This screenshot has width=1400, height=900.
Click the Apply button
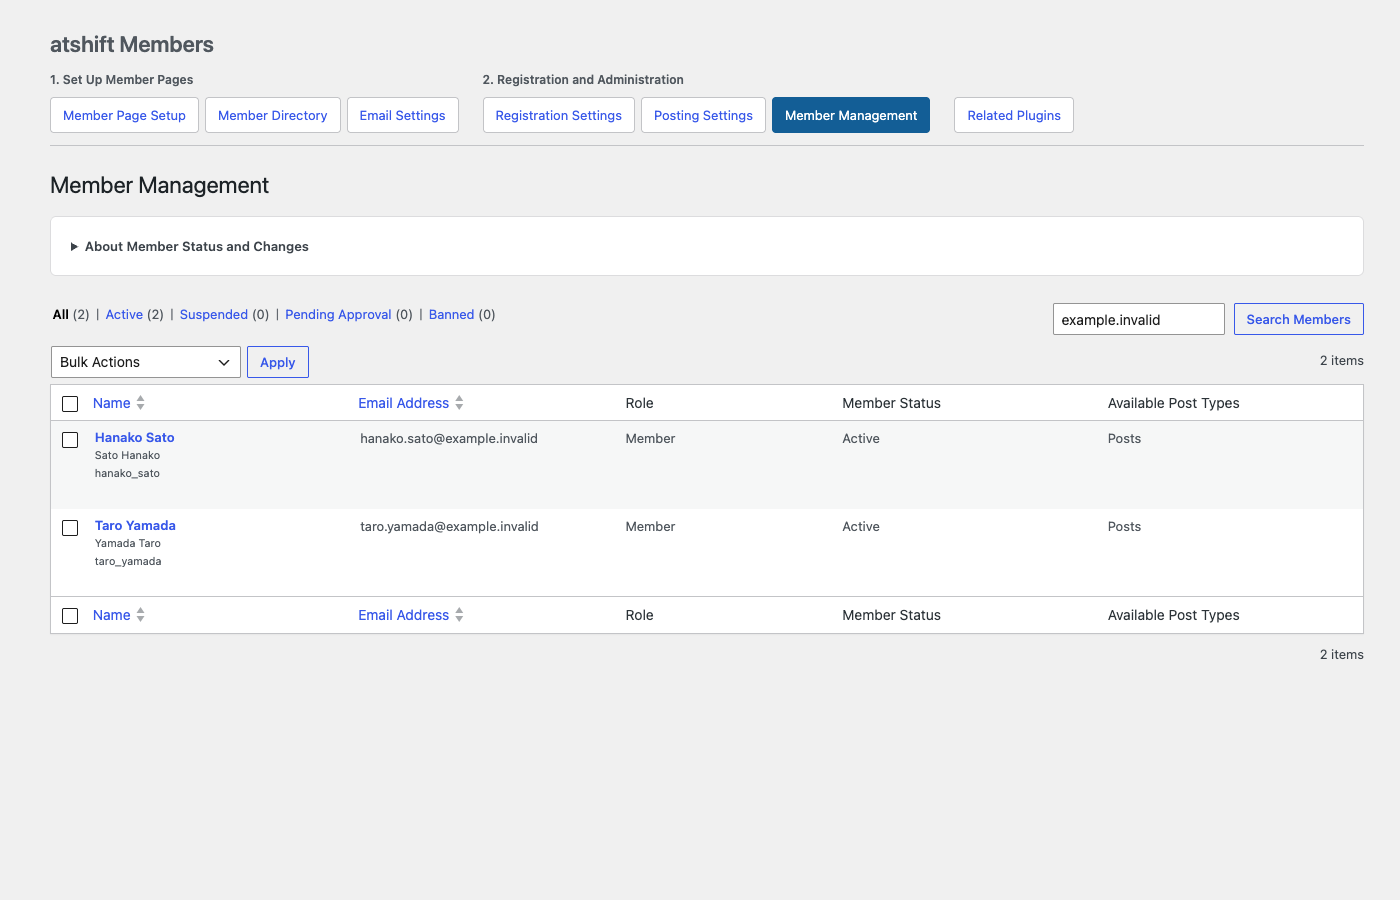278,362
